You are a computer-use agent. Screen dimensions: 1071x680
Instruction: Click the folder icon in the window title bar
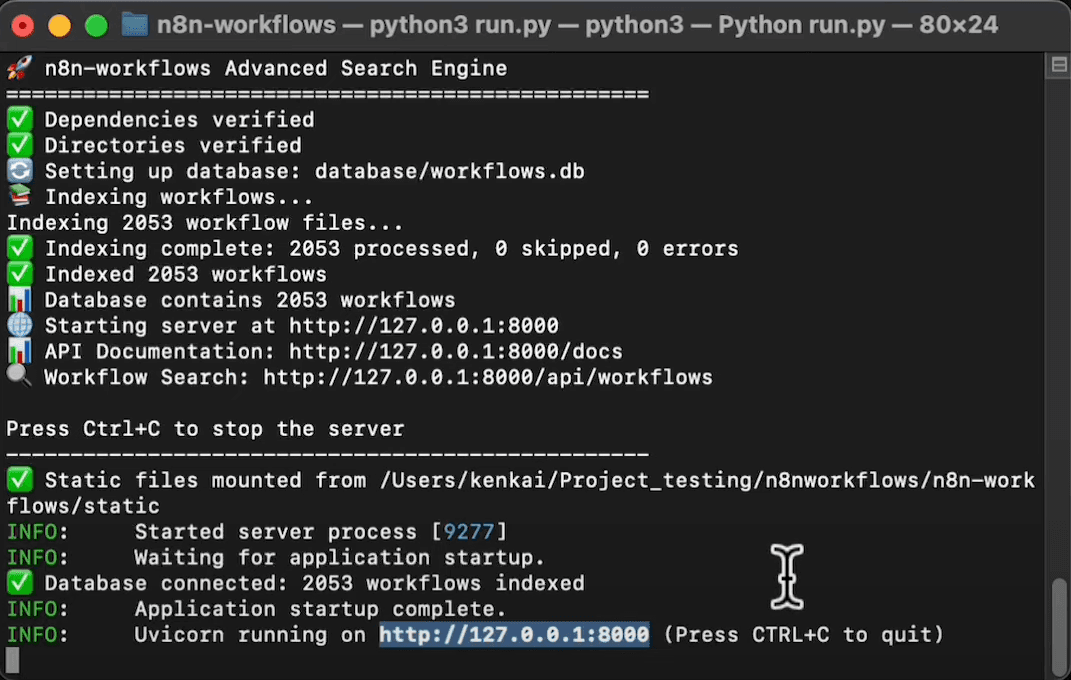tap(135, 25)
